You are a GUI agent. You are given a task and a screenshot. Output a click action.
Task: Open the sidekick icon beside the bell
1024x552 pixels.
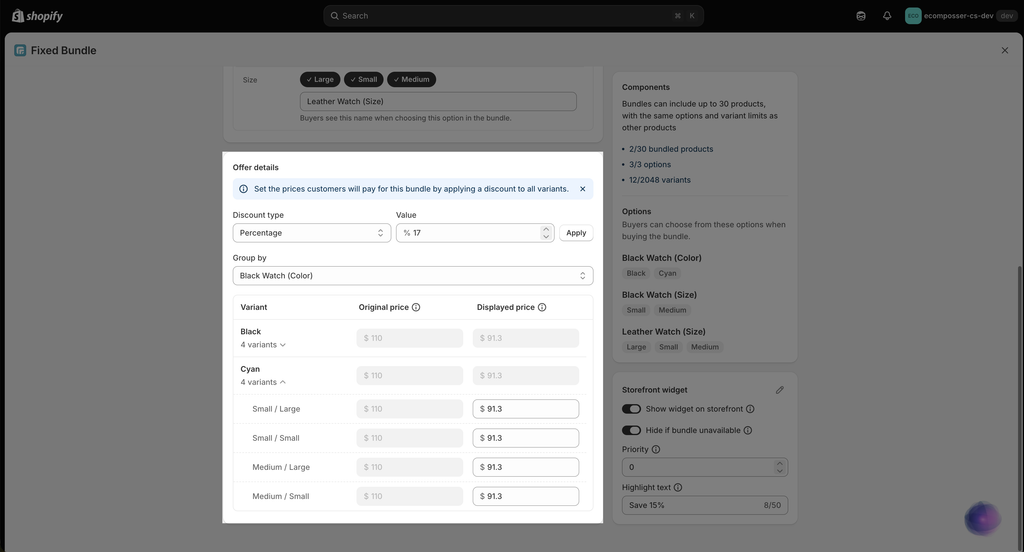861,16
